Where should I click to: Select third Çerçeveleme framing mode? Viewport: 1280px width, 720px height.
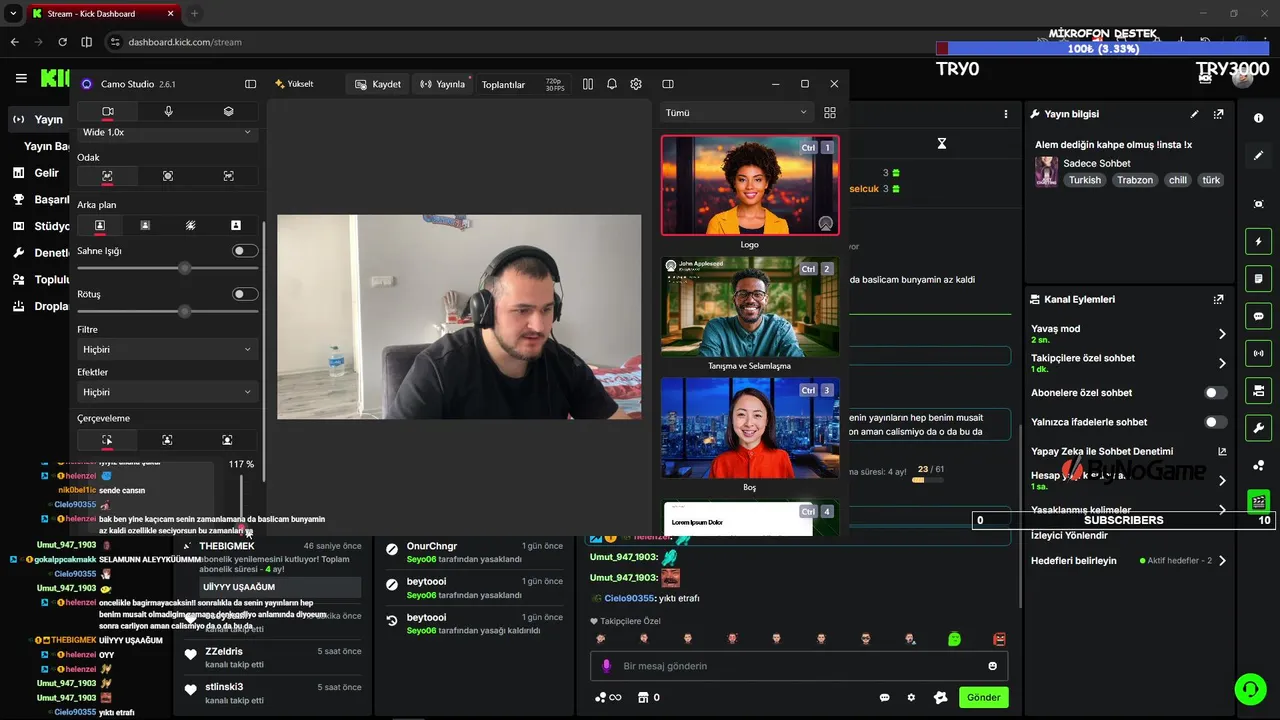tap(227, 440)
